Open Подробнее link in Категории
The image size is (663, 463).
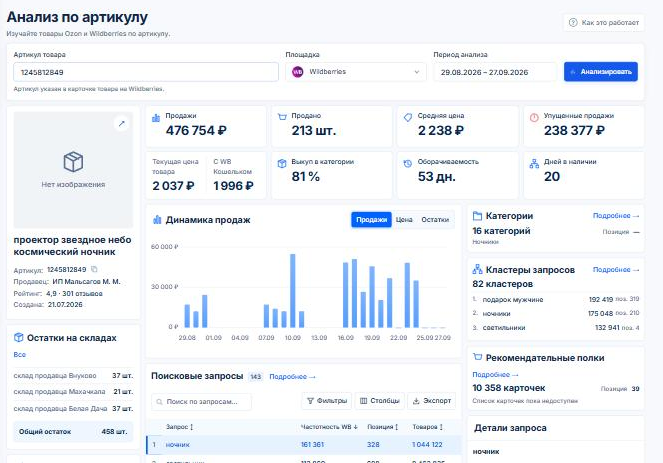click(616, 216)
